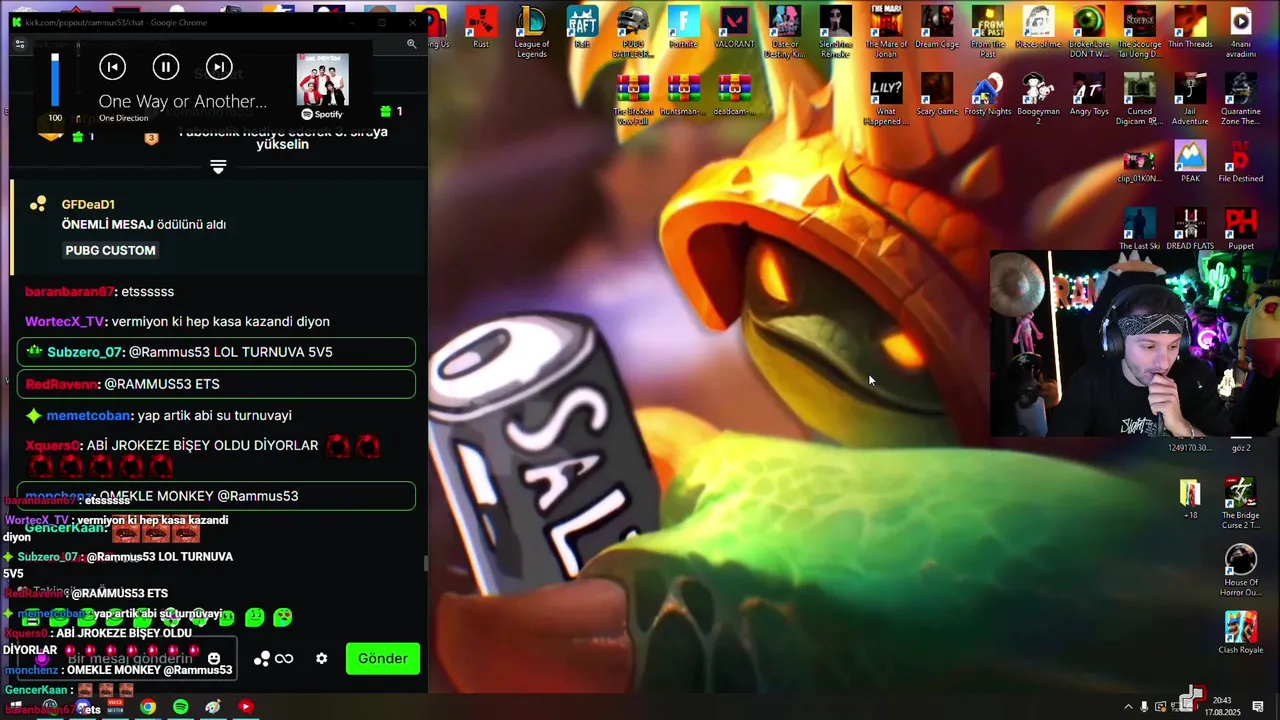Screen dimensions: 1280x720
Task: Launch the Jail Adventure icon
Action: point(1190,98)
